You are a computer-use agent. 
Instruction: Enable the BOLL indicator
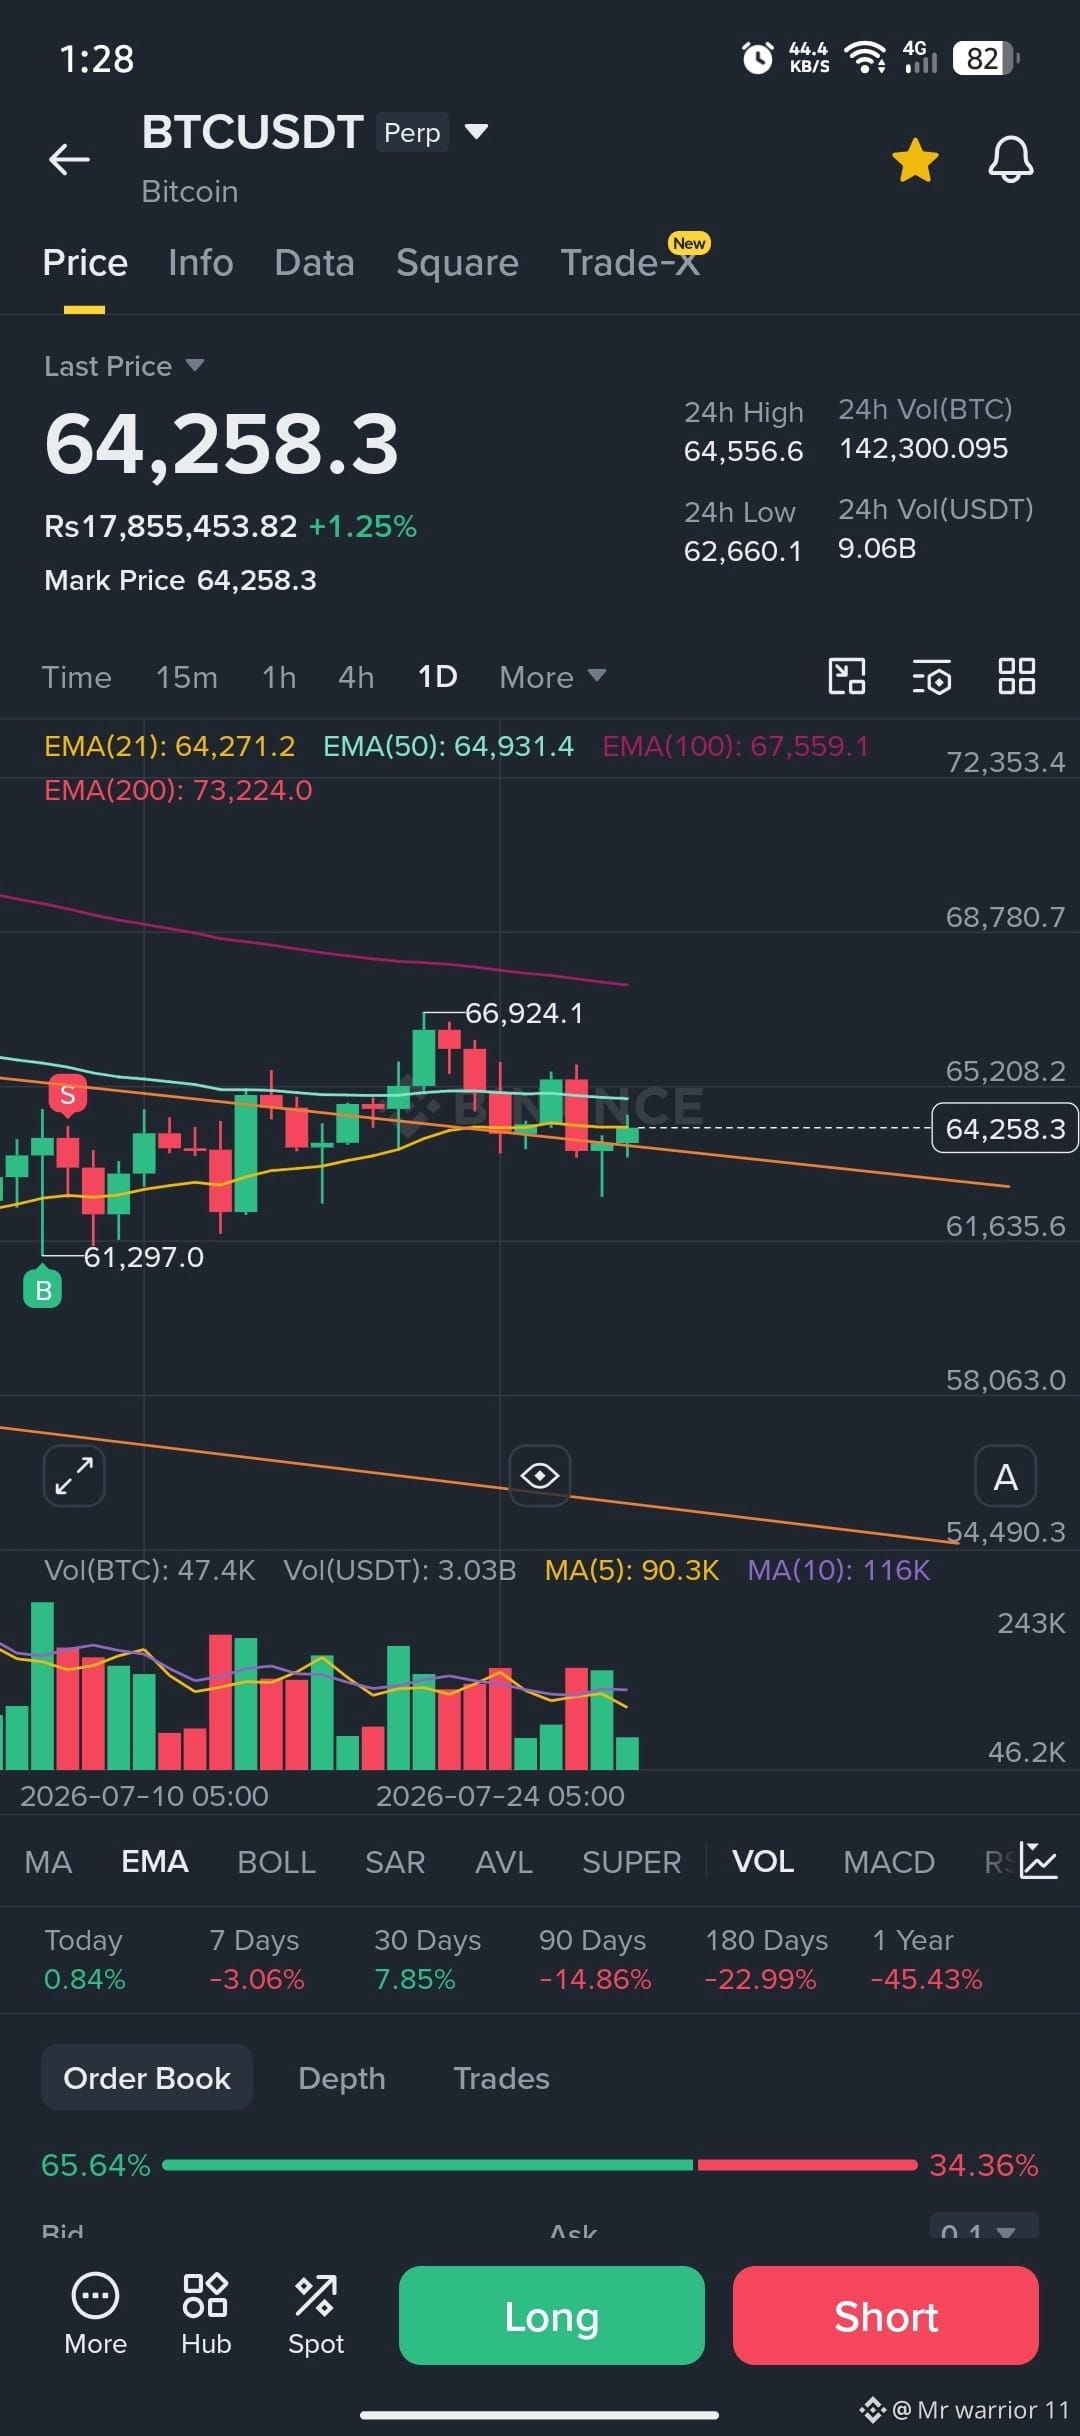tap(276, 1862)
